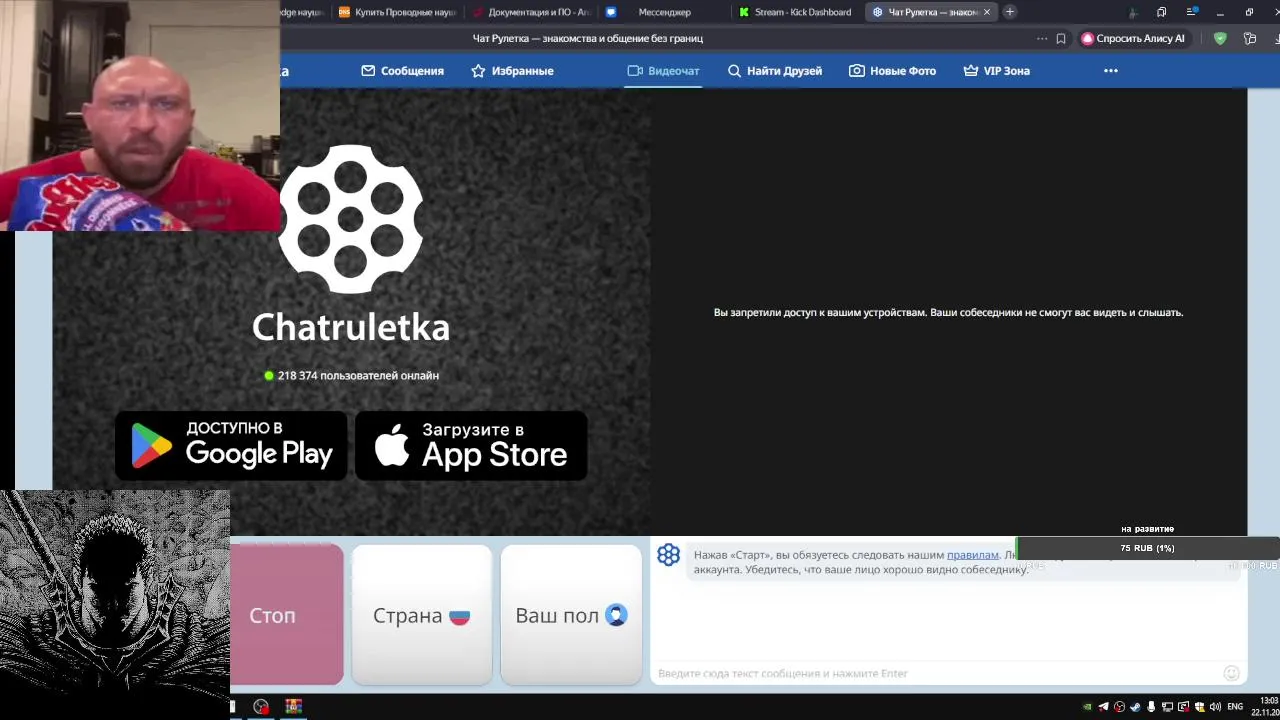
Task: Open the OBS tray icon
Action: [1119, 707]
